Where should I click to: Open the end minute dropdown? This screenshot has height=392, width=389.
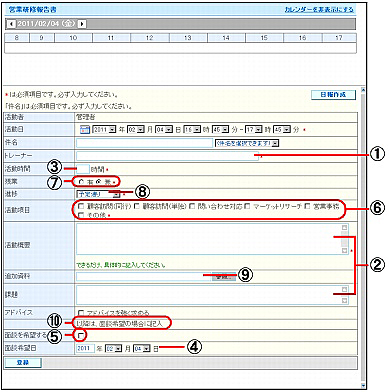point(282,129)
